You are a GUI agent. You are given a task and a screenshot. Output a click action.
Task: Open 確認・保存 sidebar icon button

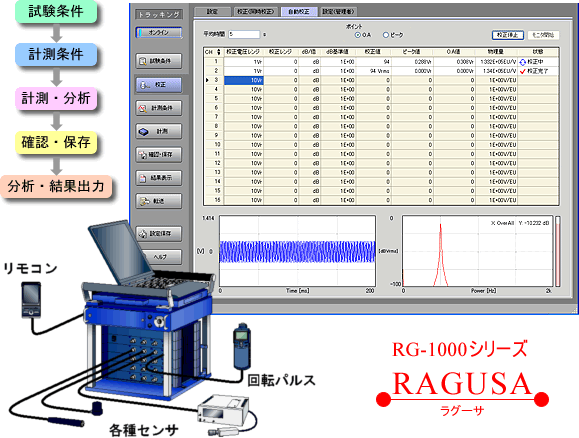click(159, 155)
